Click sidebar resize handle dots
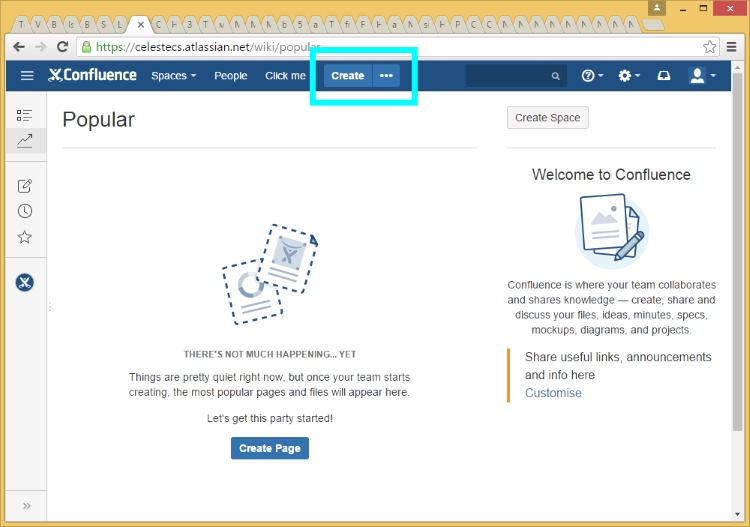 [x=50, y=307]
